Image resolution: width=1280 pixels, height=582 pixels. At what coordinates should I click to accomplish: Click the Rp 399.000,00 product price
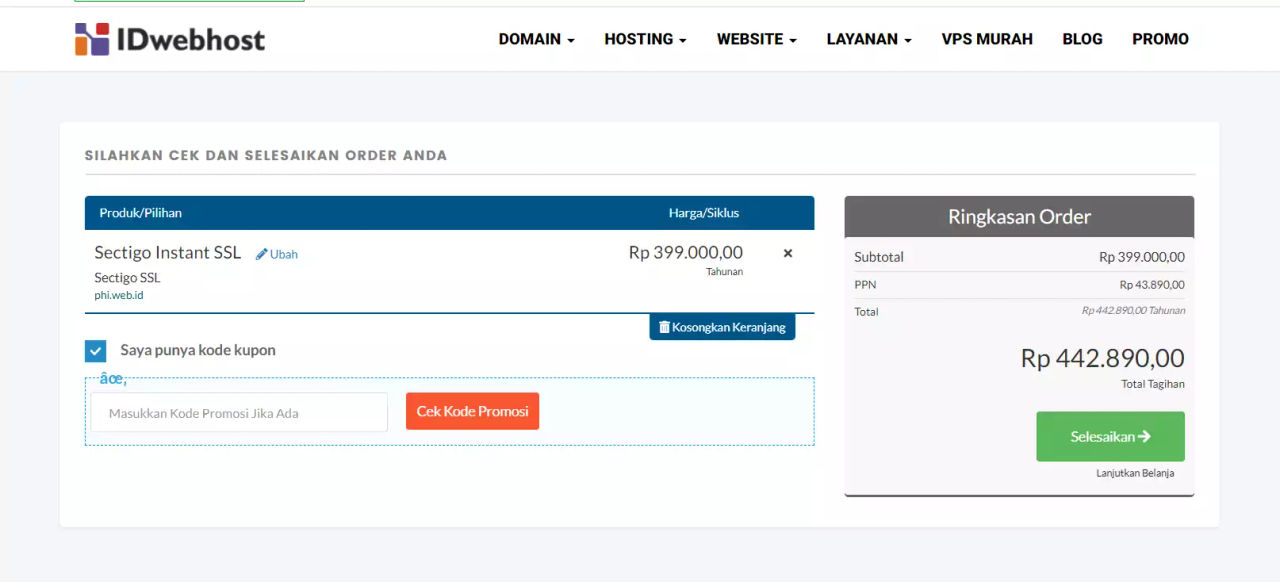pos(686,252)
